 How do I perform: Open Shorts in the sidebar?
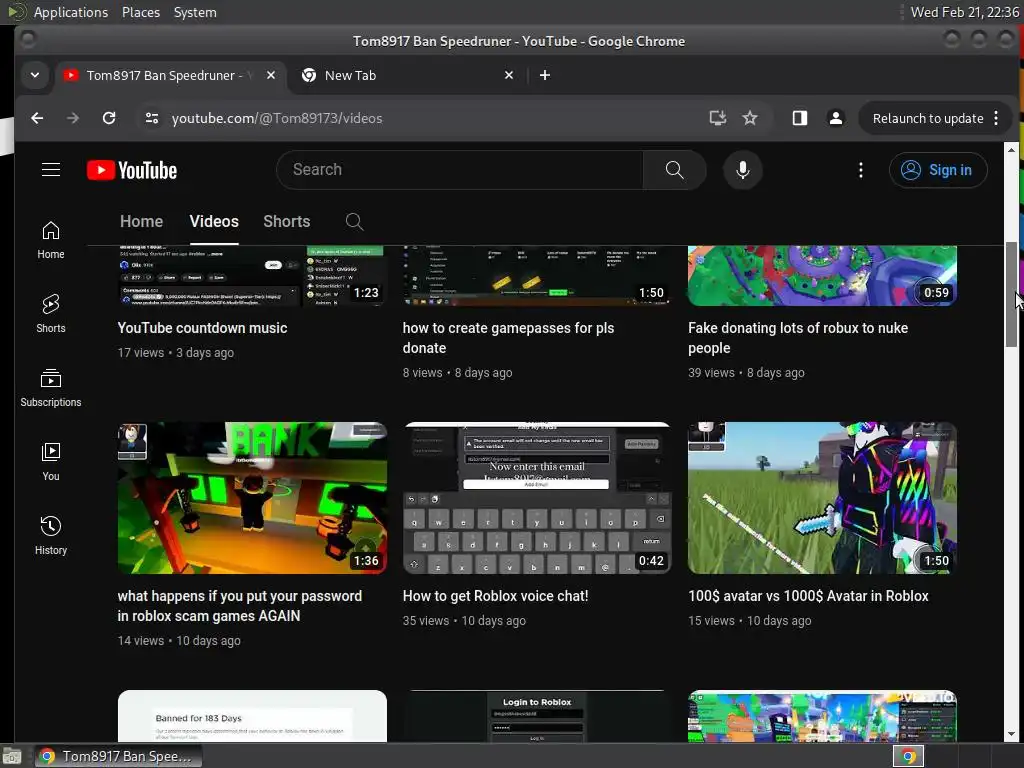[x=51, y=313]
